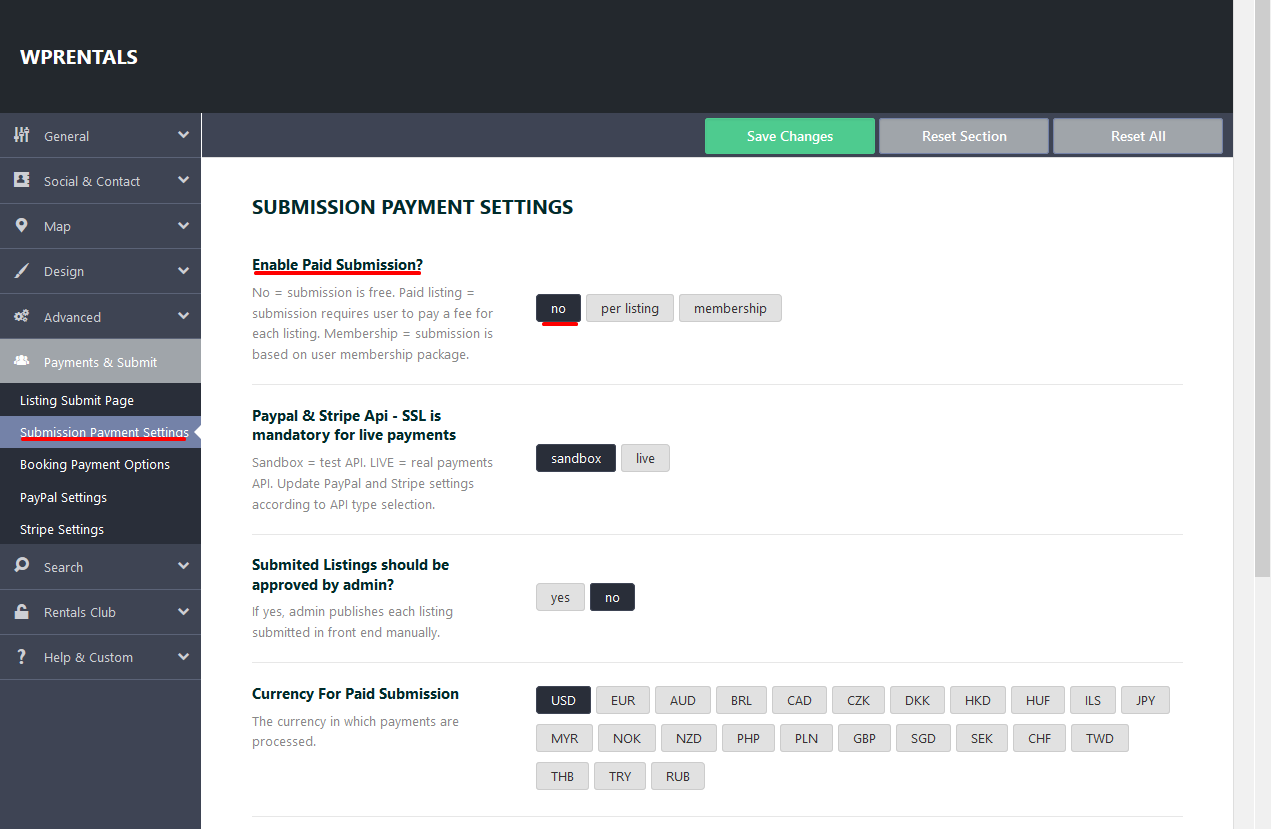Select TWD currency

click(x=1100, y=738)
